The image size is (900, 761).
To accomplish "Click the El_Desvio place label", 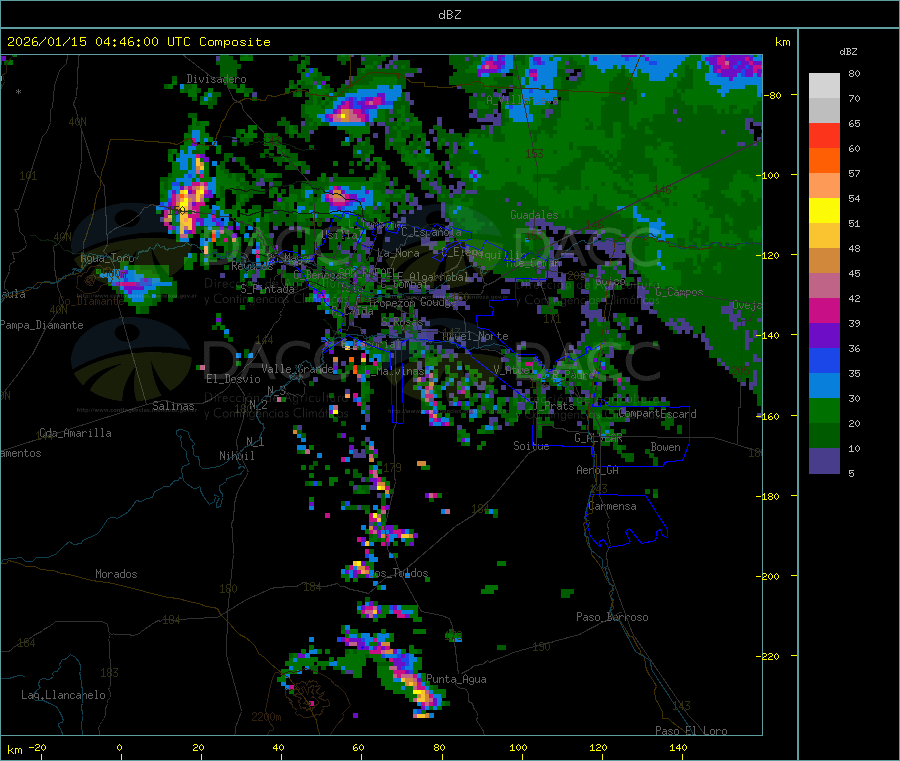I will (x=233, y=379).
